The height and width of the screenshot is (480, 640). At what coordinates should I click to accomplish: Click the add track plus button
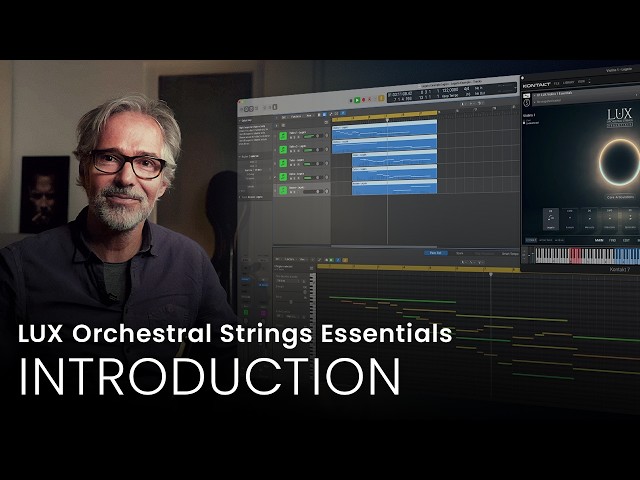point(276,125)
